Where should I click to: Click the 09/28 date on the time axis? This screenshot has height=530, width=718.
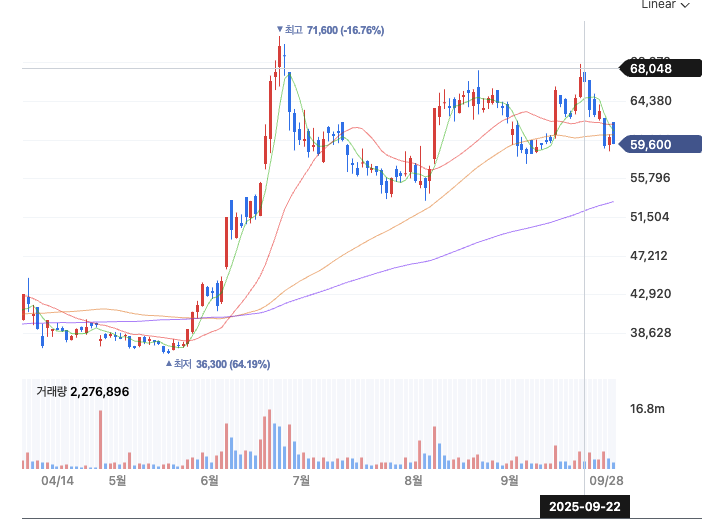(x=604, y=481)
